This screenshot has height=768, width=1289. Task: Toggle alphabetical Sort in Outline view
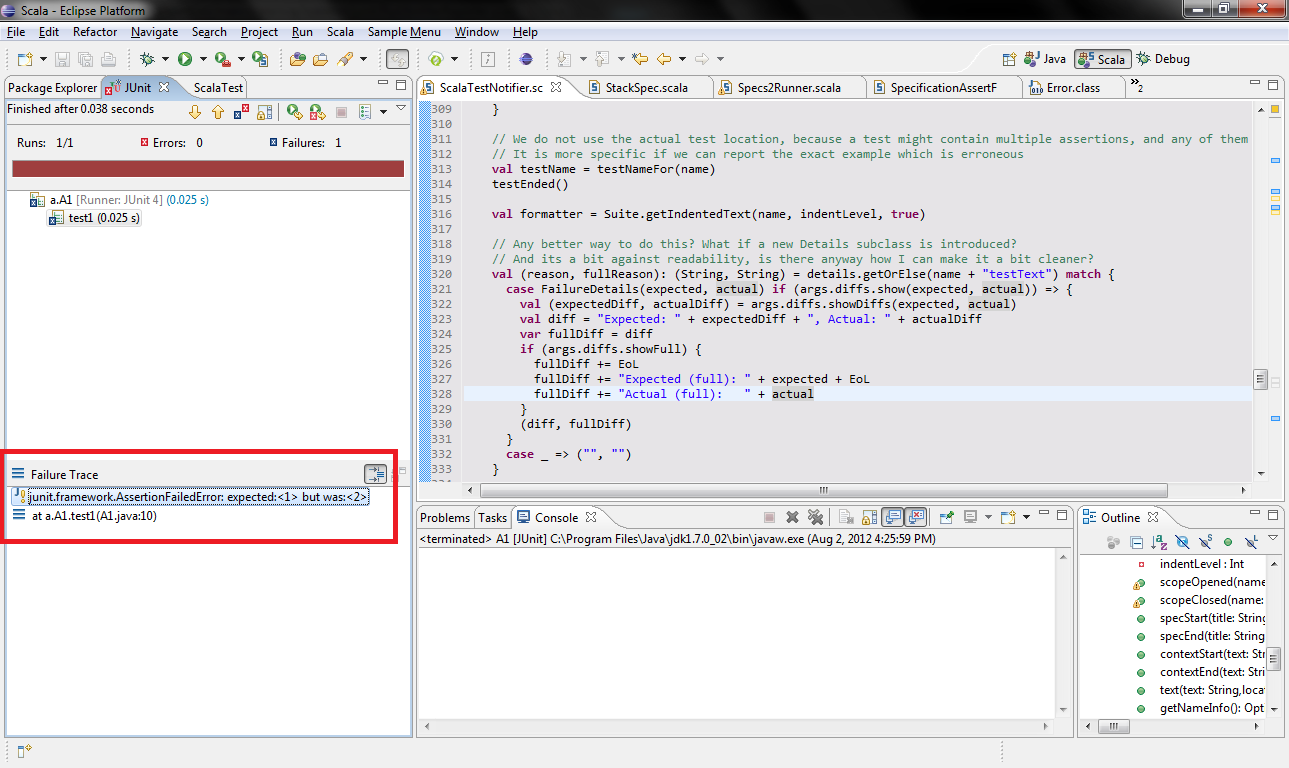pyautogui.click(x=1159, y=542)
